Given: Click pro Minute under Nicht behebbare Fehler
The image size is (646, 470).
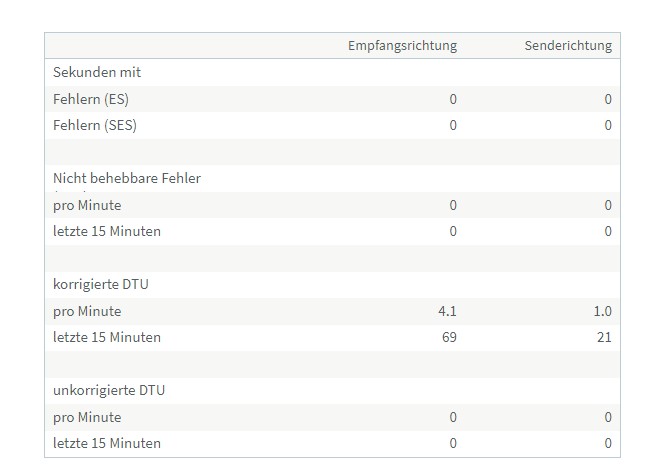Looking at the screenshot, I should 87,205.
